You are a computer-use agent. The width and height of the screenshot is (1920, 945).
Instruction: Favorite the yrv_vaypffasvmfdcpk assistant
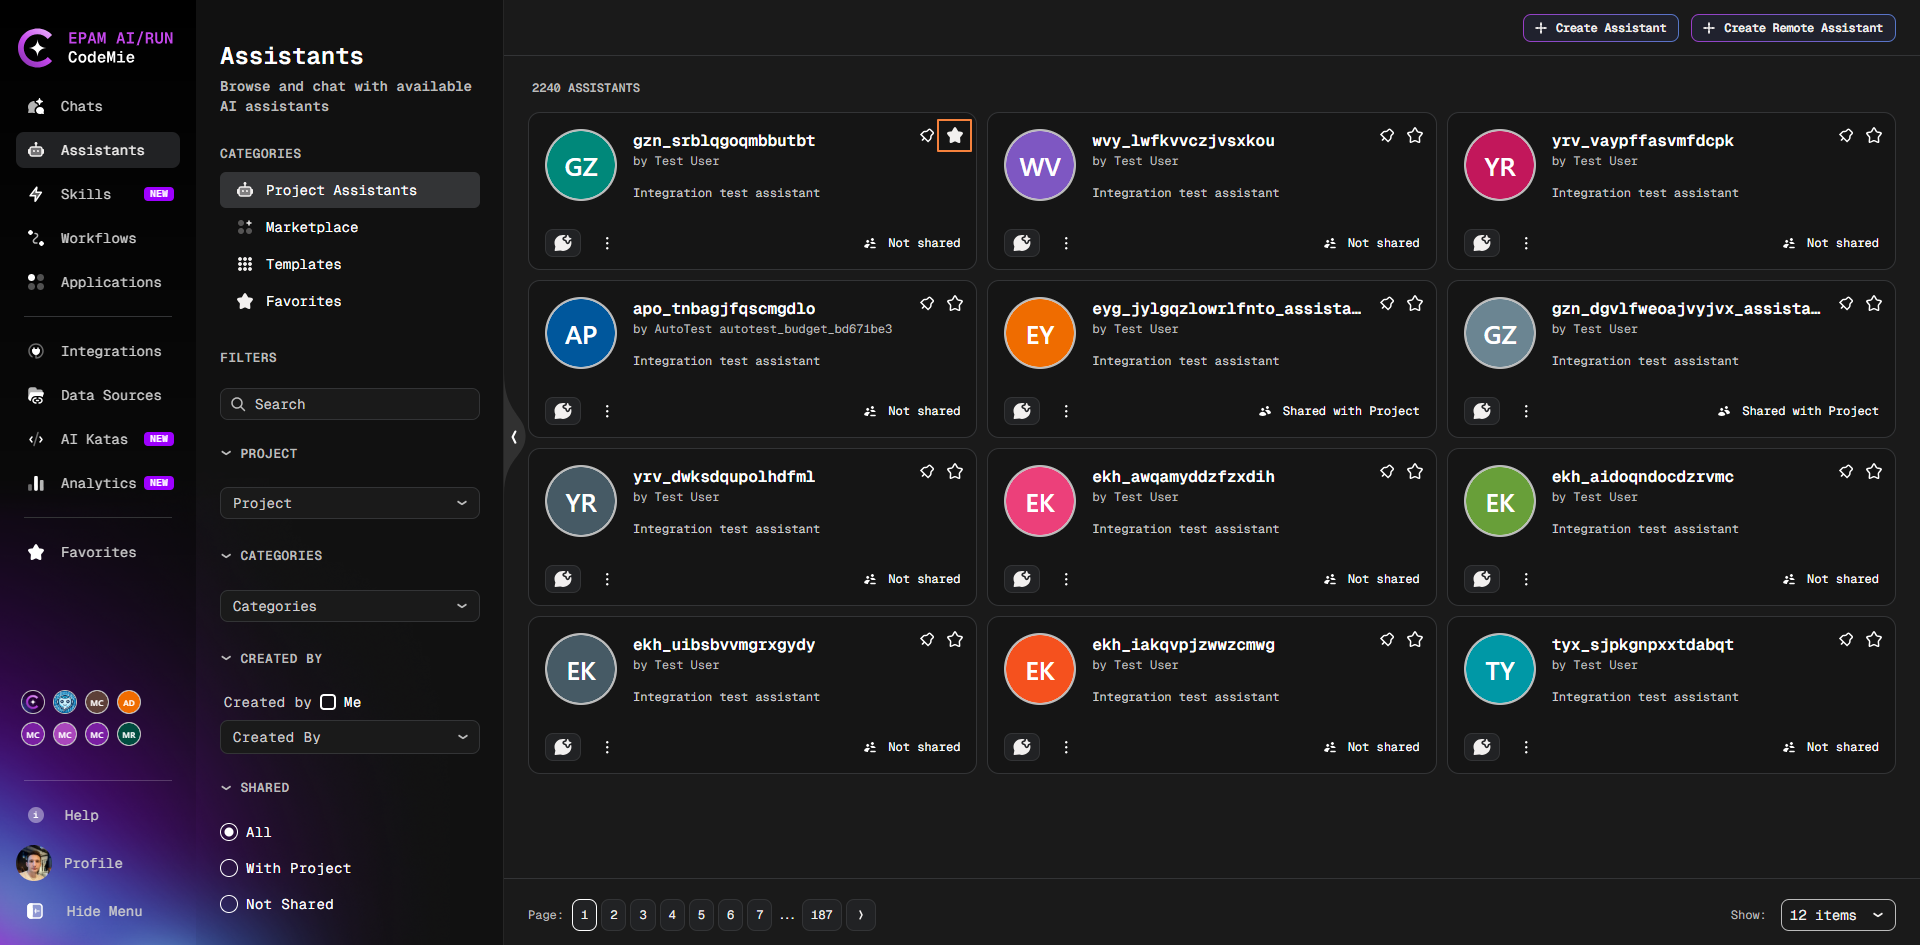coord(1874,135)
